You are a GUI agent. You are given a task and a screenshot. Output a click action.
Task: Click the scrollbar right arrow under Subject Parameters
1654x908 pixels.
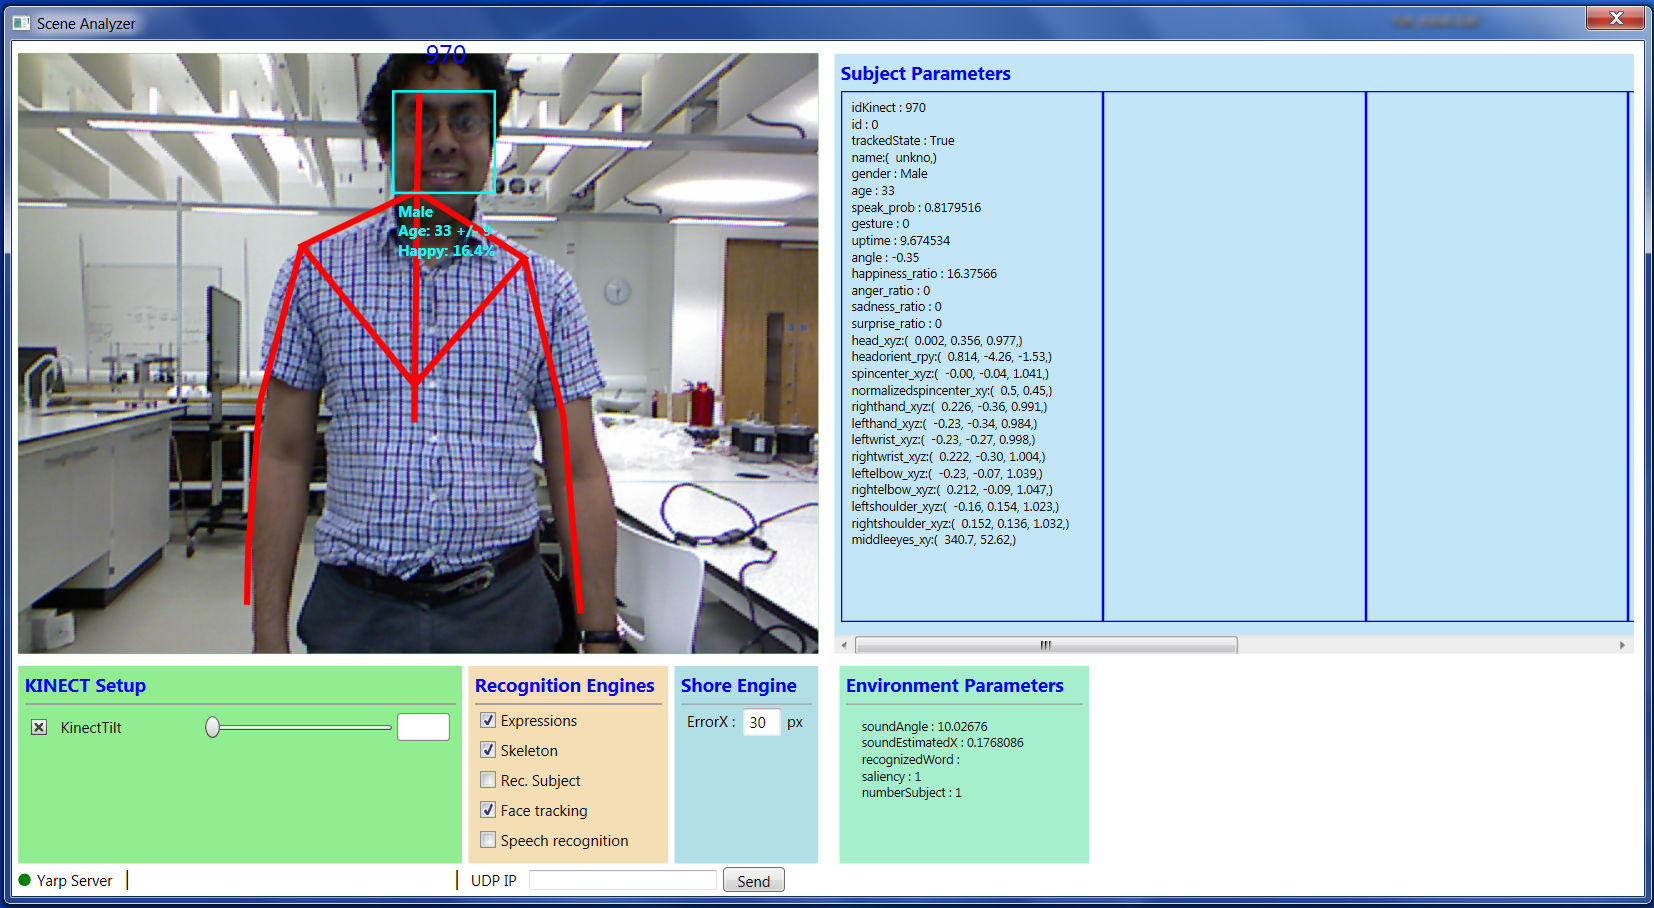(x=1622, y=645)
